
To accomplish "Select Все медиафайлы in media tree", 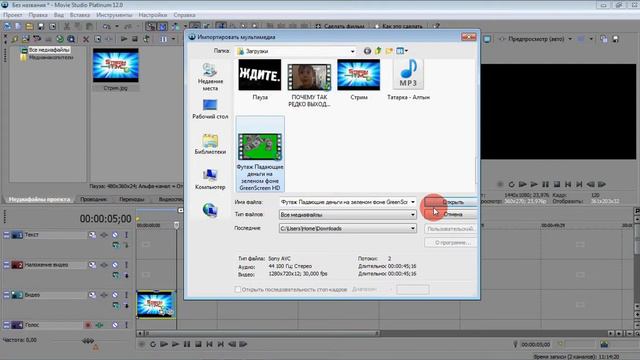I will [49, 50].
